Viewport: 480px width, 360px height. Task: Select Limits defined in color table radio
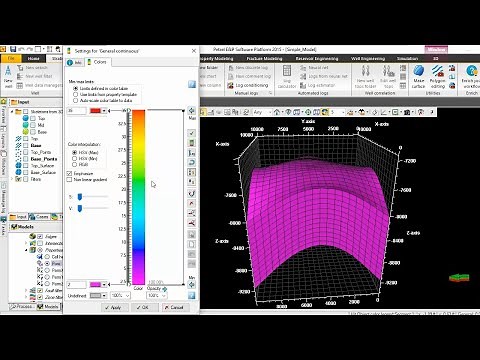75,89
